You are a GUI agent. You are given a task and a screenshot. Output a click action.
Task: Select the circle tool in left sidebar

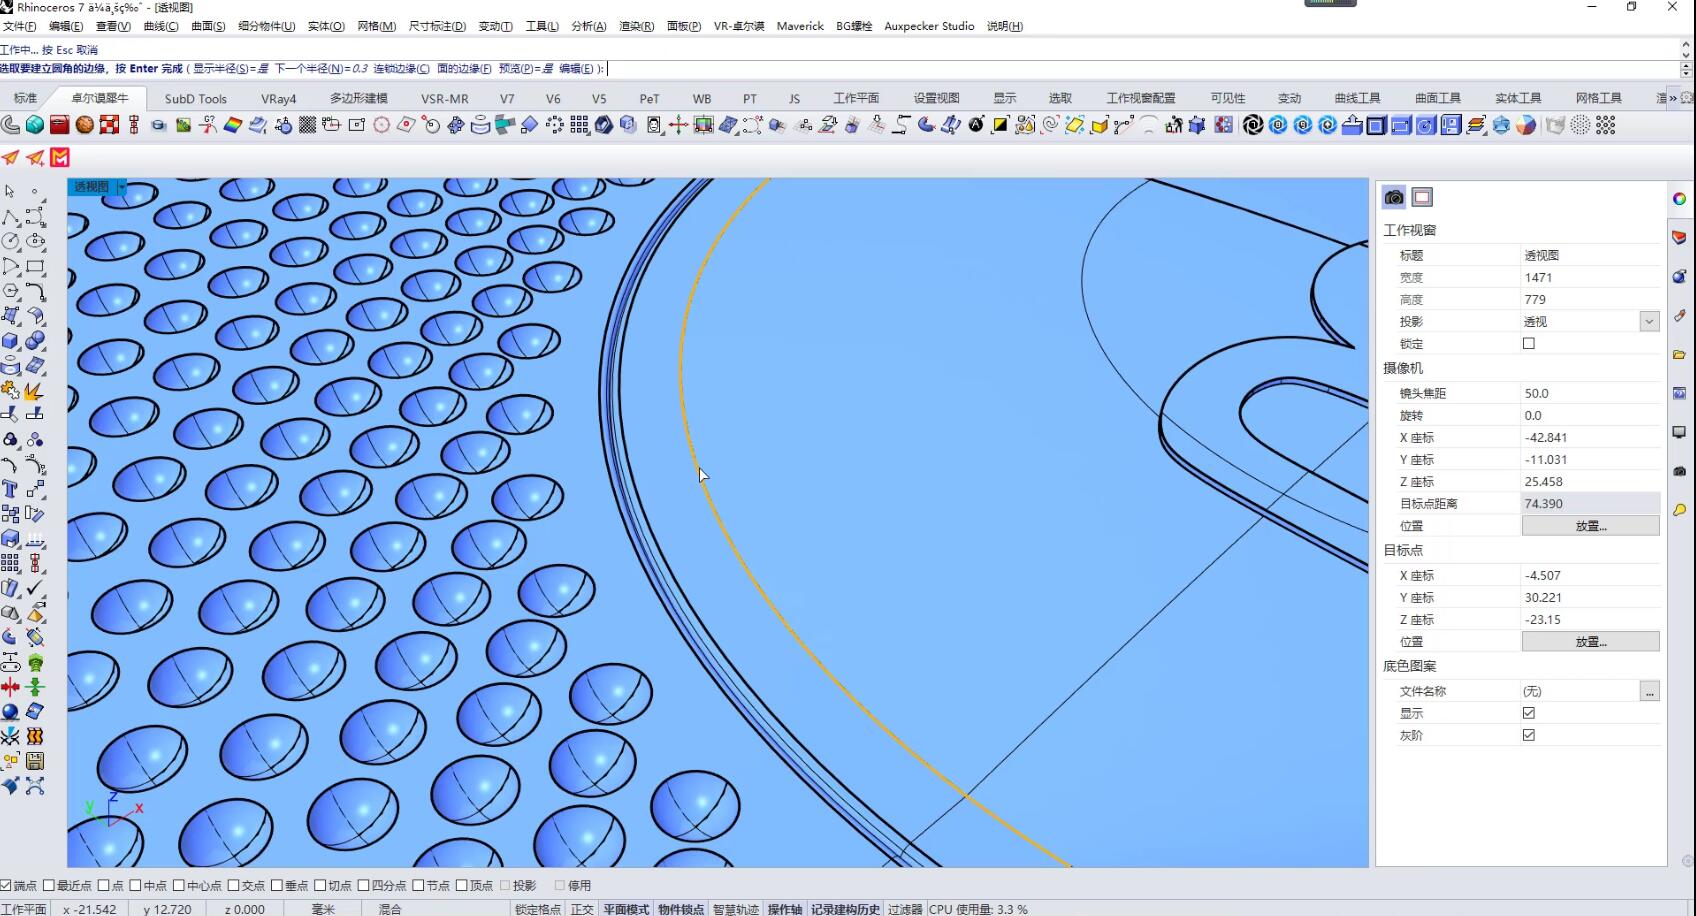click(10, 241)
